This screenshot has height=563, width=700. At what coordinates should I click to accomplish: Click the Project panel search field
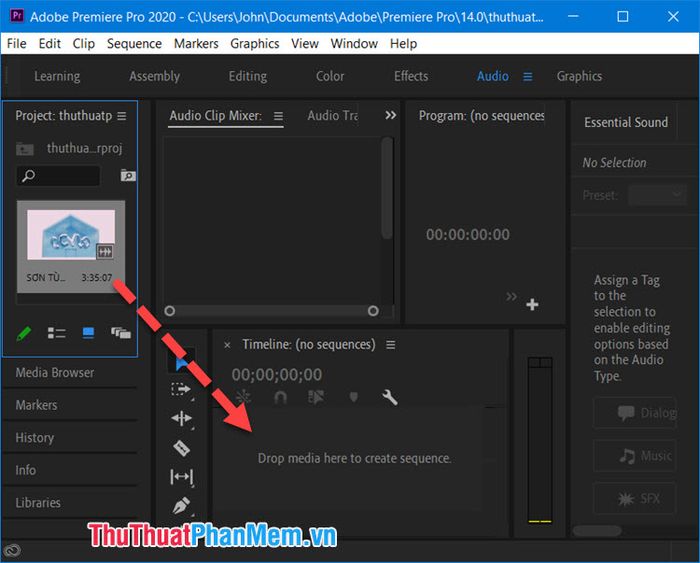(58, 175)
